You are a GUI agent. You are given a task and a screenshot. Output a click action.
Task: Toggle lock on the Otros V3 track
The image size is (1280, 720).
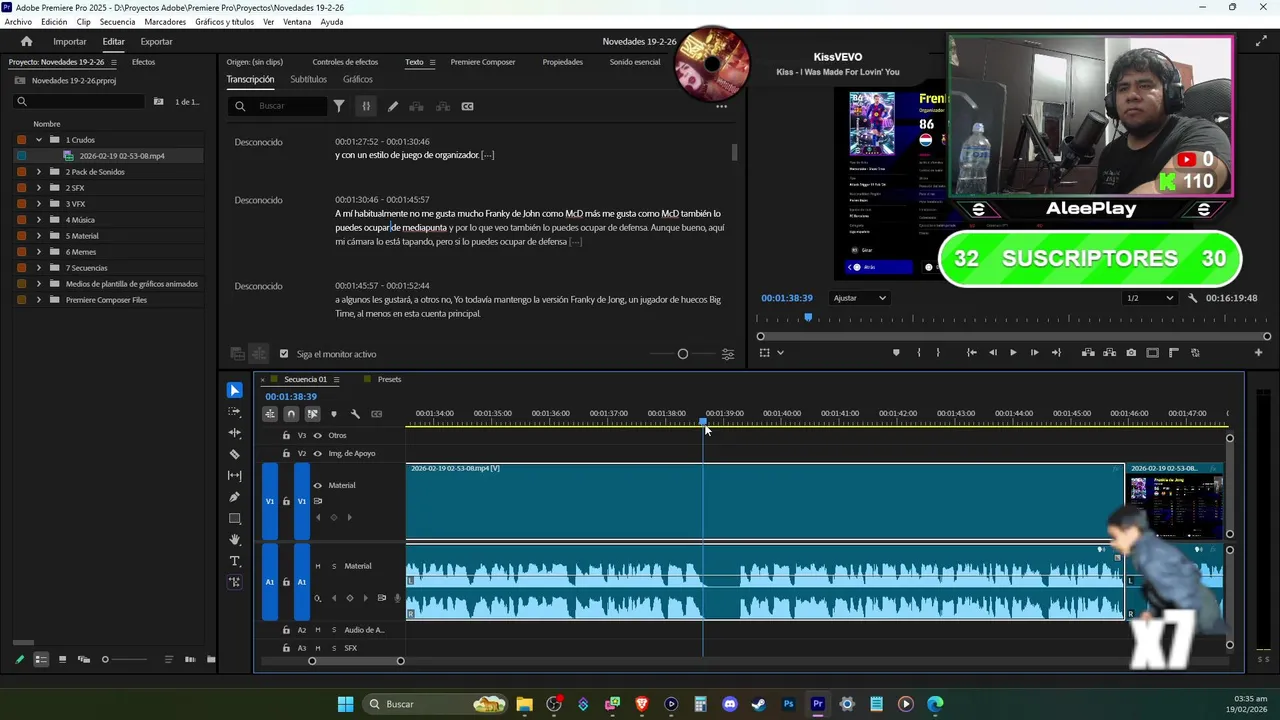point(286,436)
